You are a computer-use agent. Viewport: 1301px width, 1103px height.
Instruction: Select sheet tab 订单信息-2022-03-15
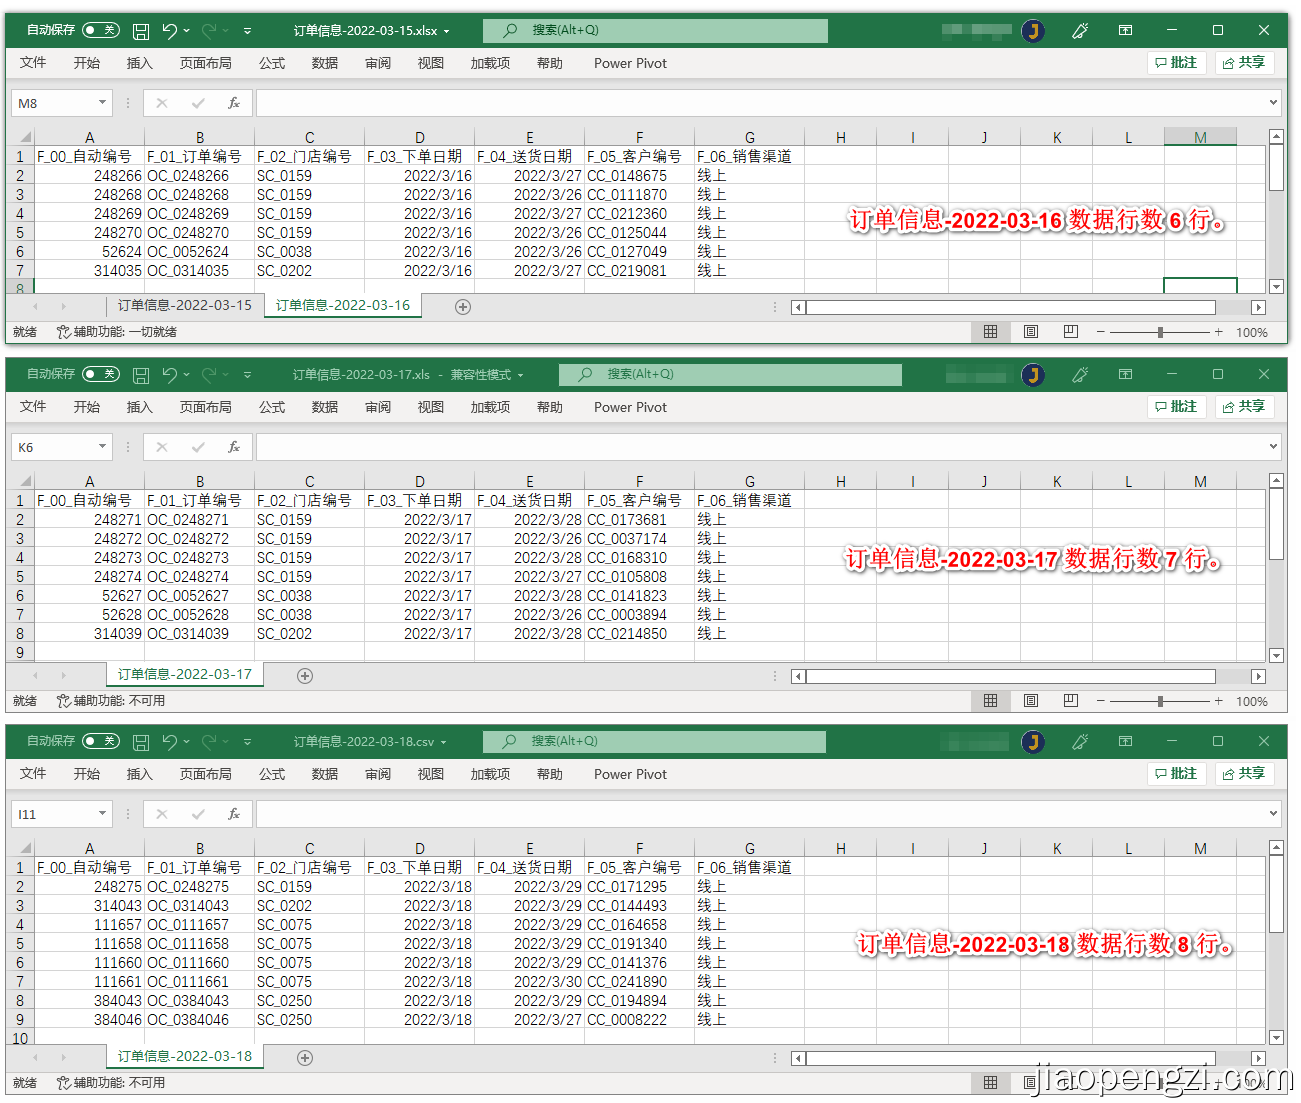point(185,306)
